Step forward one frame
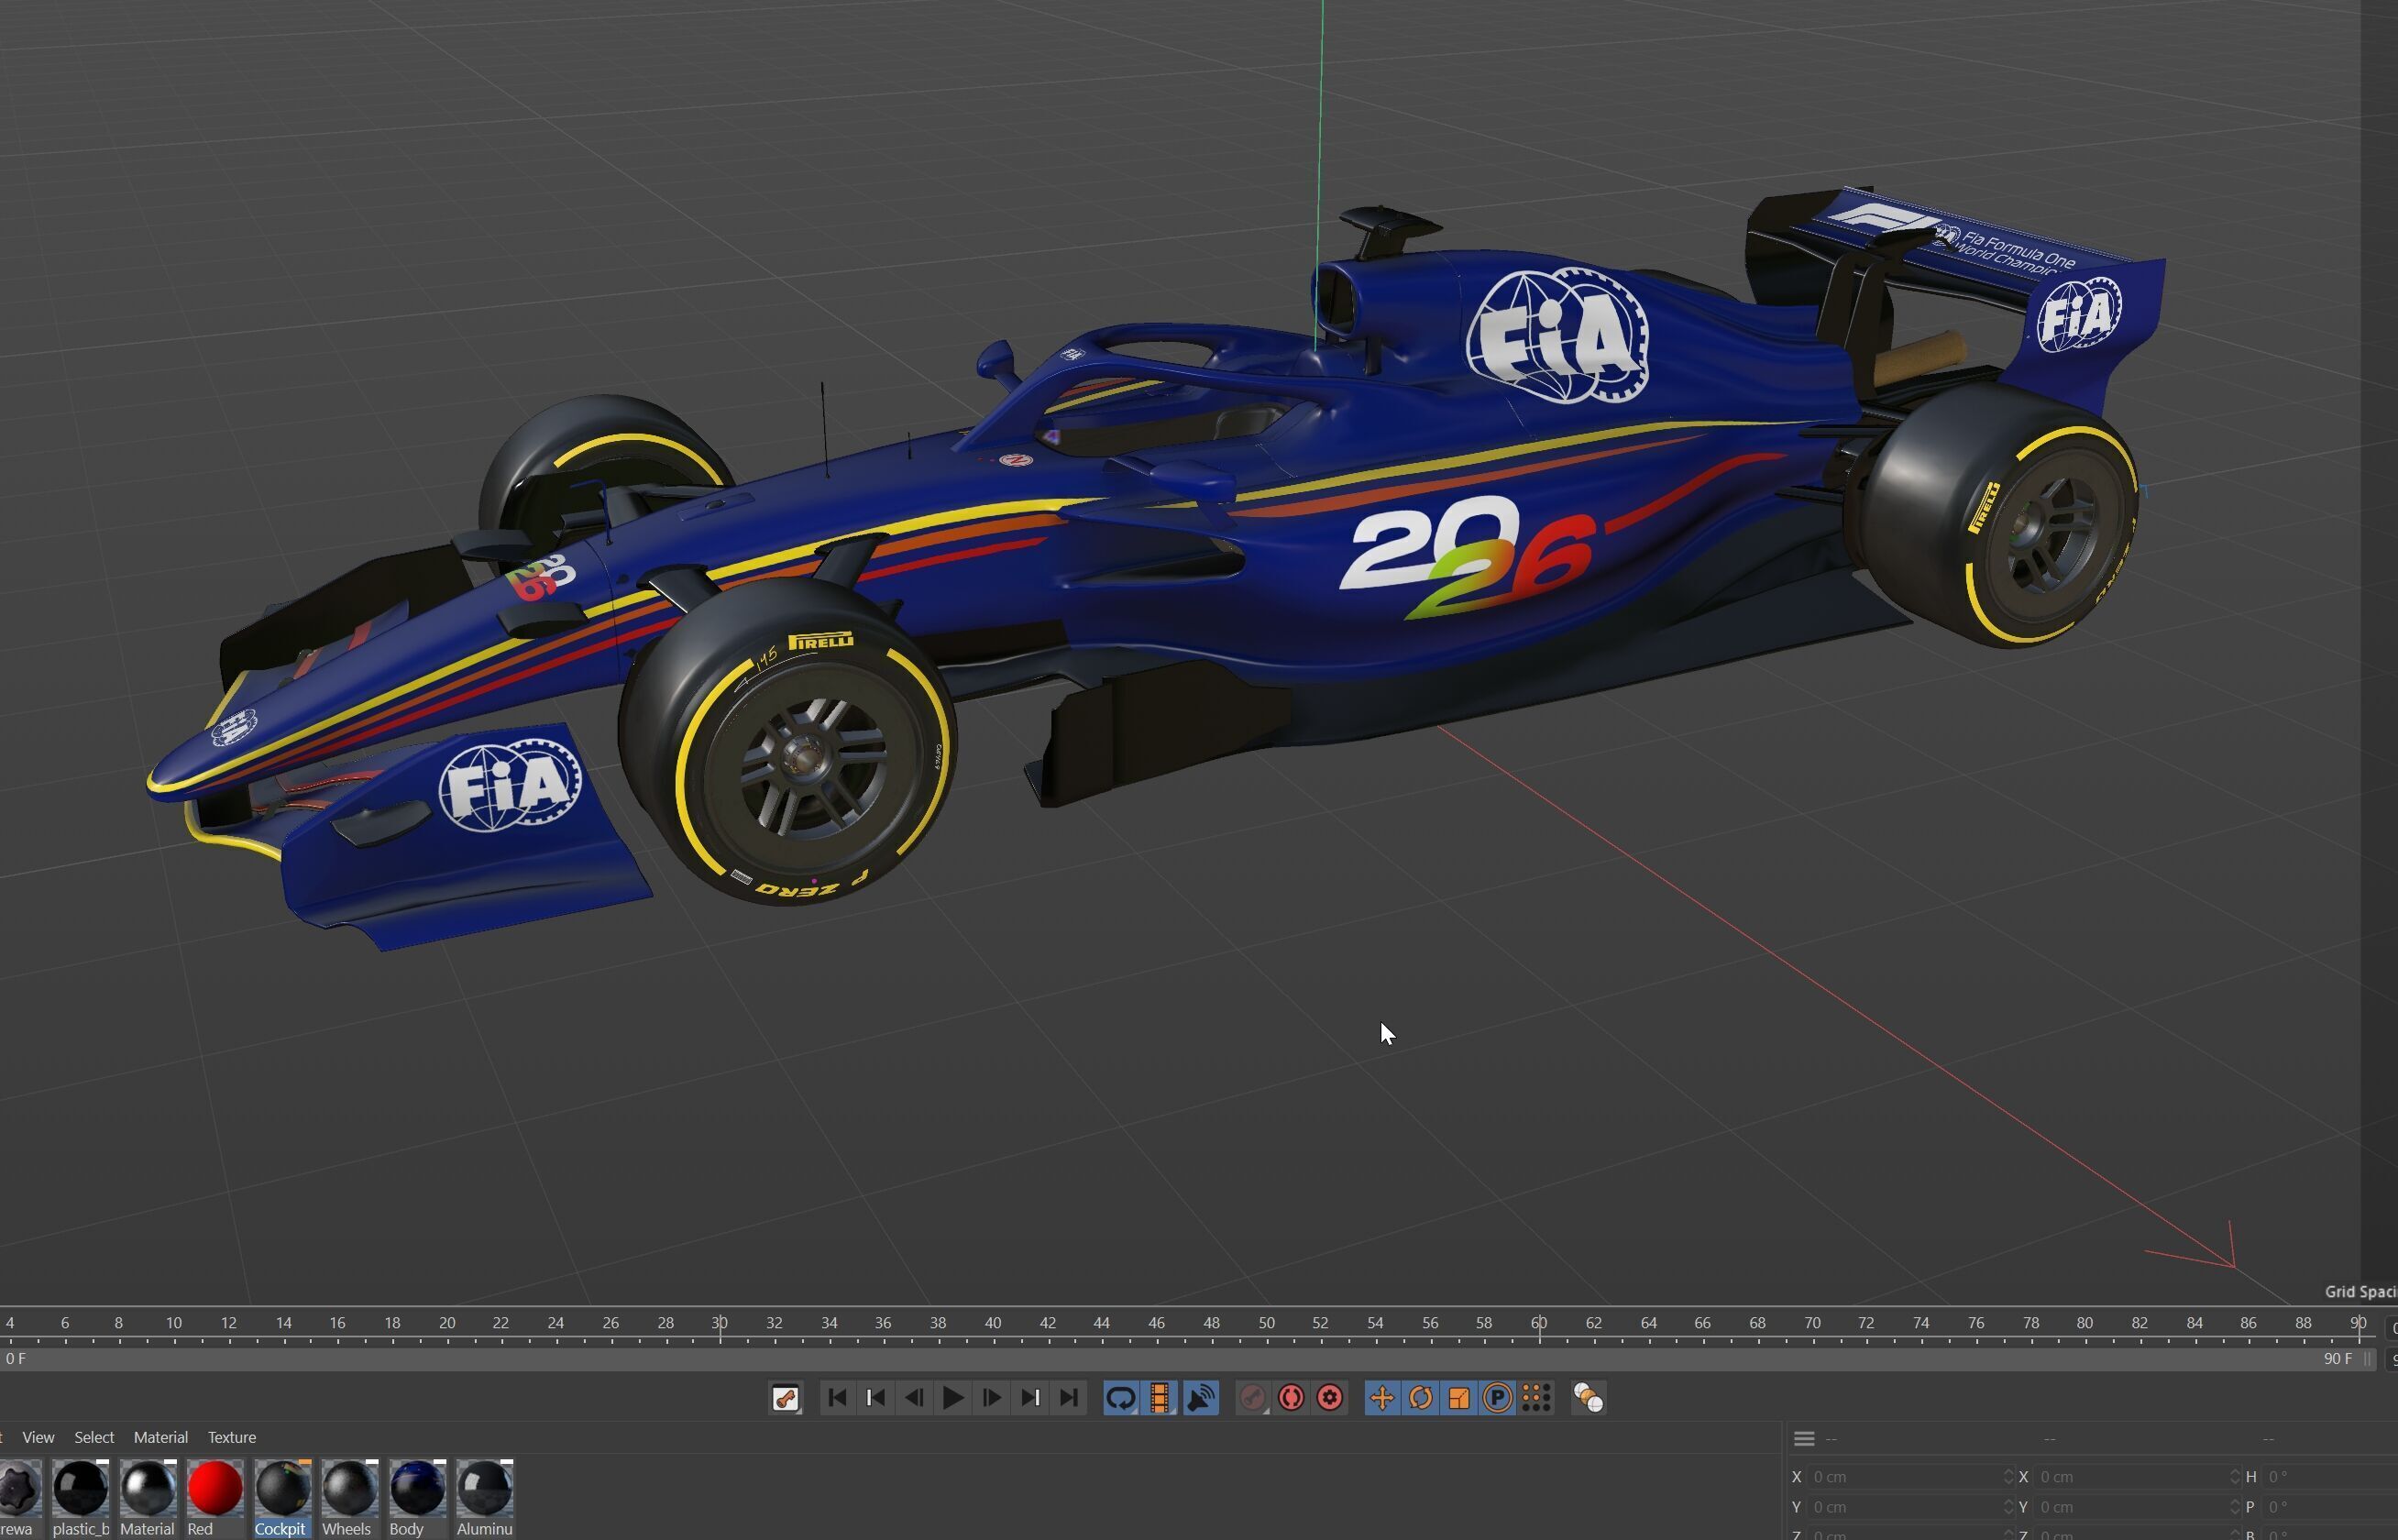Screen dimensions: 2398x1540 tap(991, 1398)
